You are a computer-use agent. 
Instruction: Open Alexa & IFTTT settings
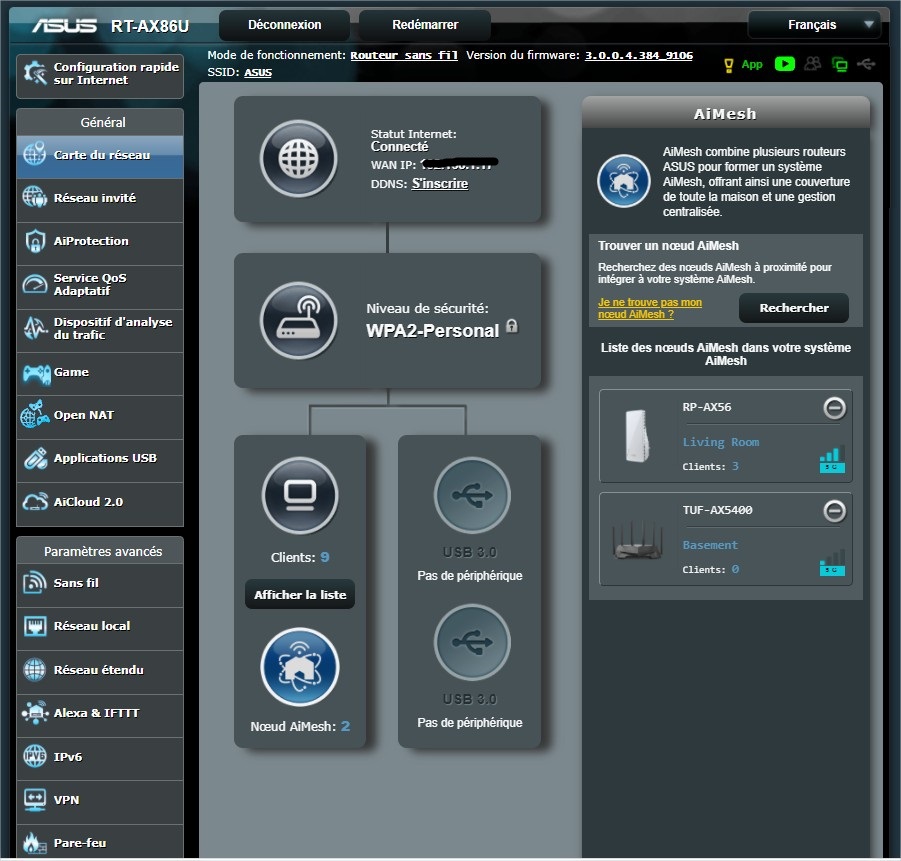(x=100, y=714)
